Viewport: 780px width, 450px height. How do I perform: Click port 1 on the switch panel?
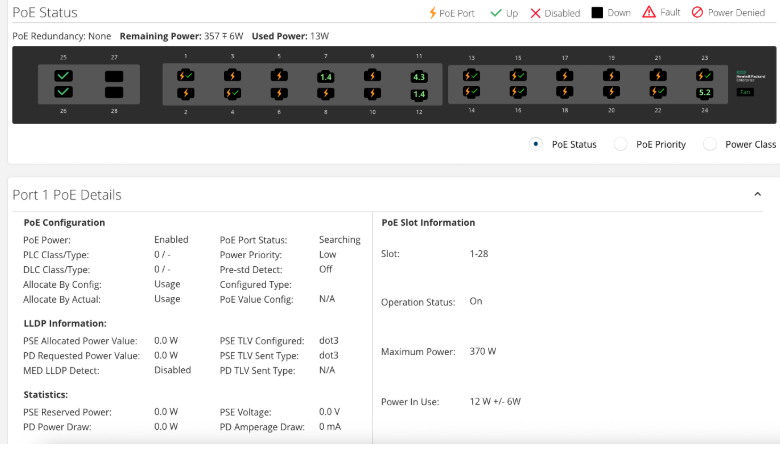click(x=185, y=75)
